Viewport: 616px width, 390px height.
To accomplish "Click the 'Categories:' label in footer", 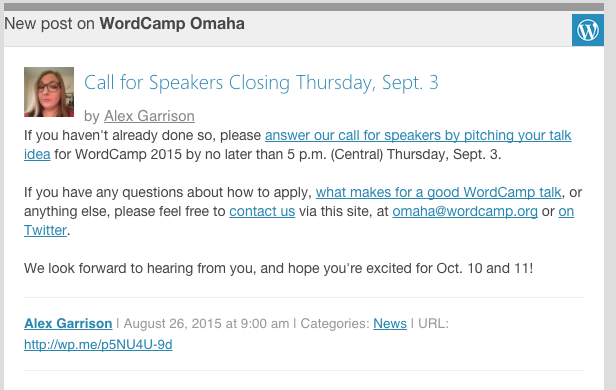I will point(335,324).
